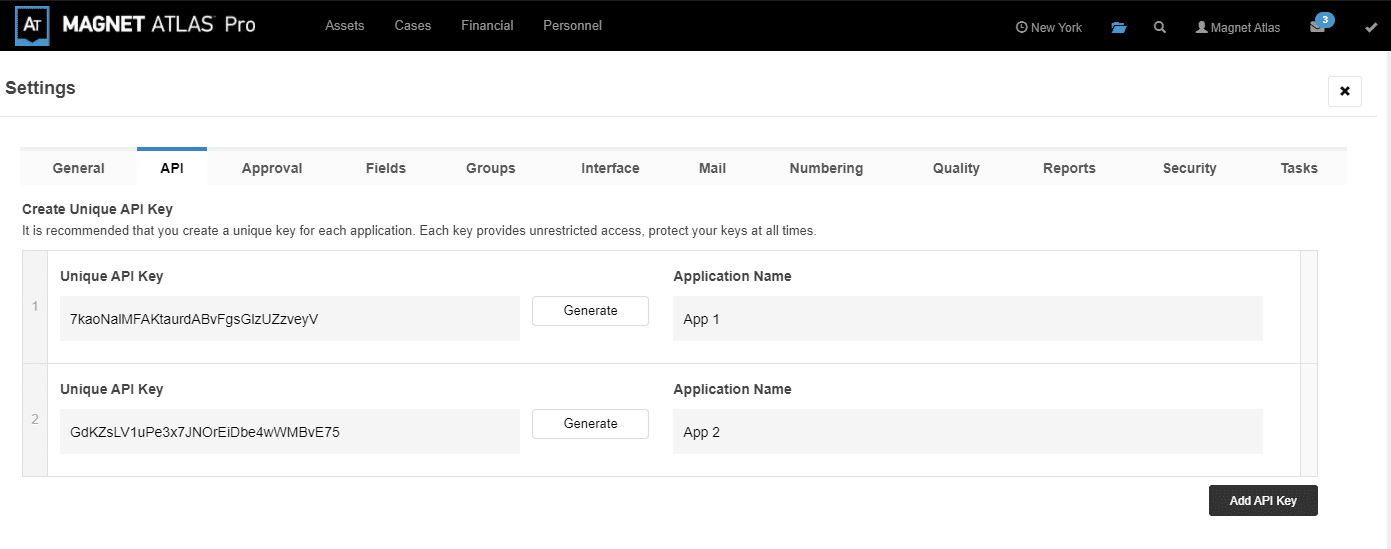Viewport: 1391px width, 549px height.
Task: Click the checkmark icon in header
Action: click(1371, 27)
